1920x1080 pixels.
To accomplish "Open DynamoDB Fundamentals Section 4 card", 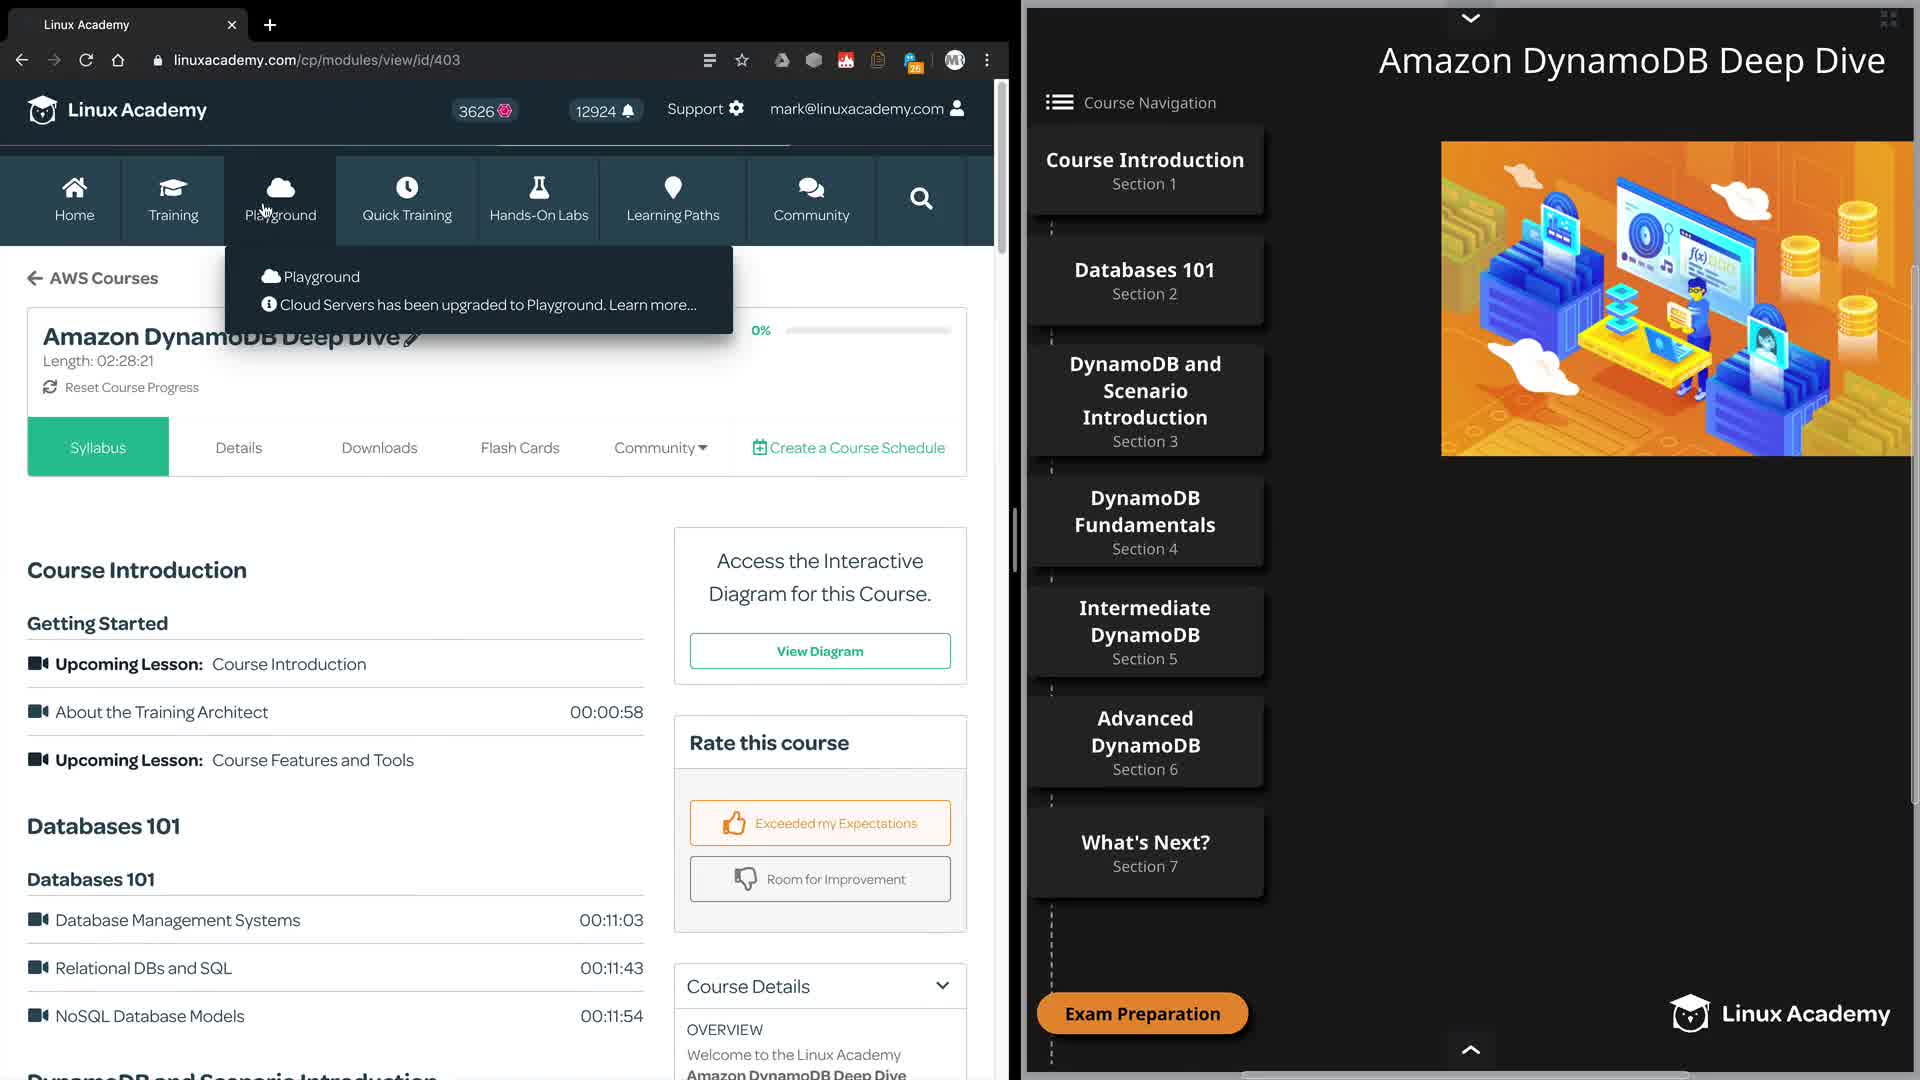I will 1145,522.
